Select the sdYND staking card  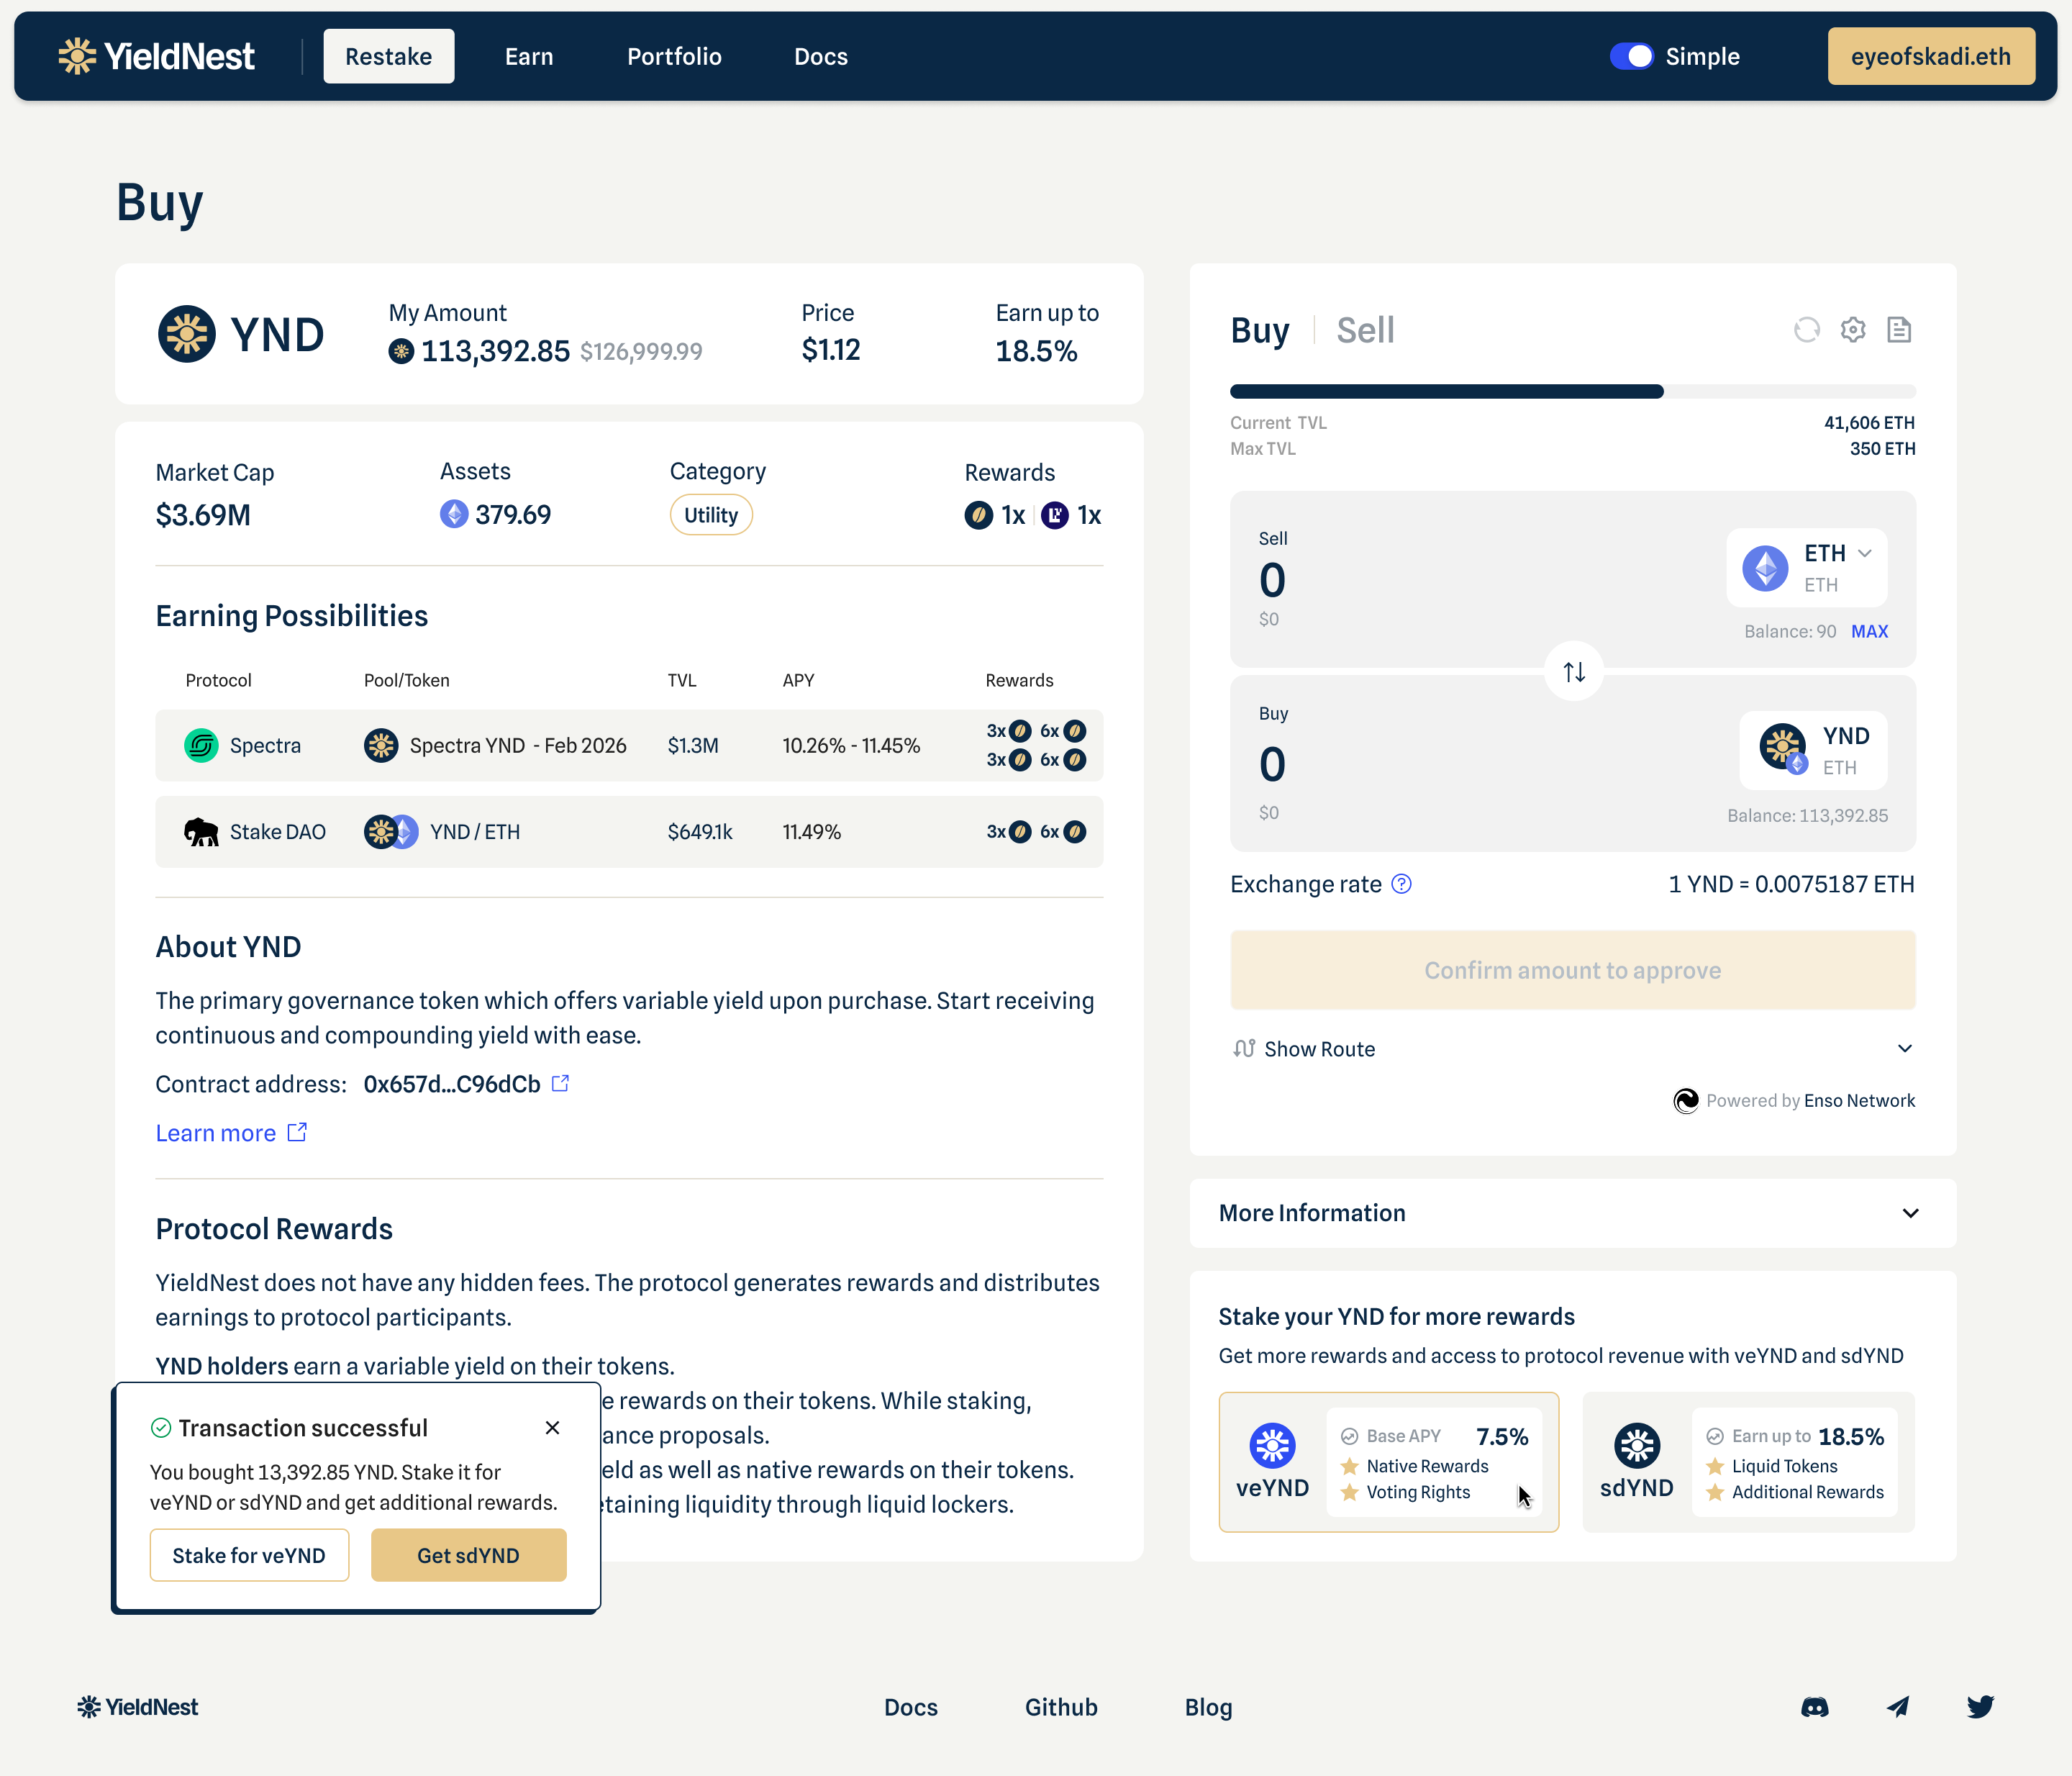(1749, 1462)
